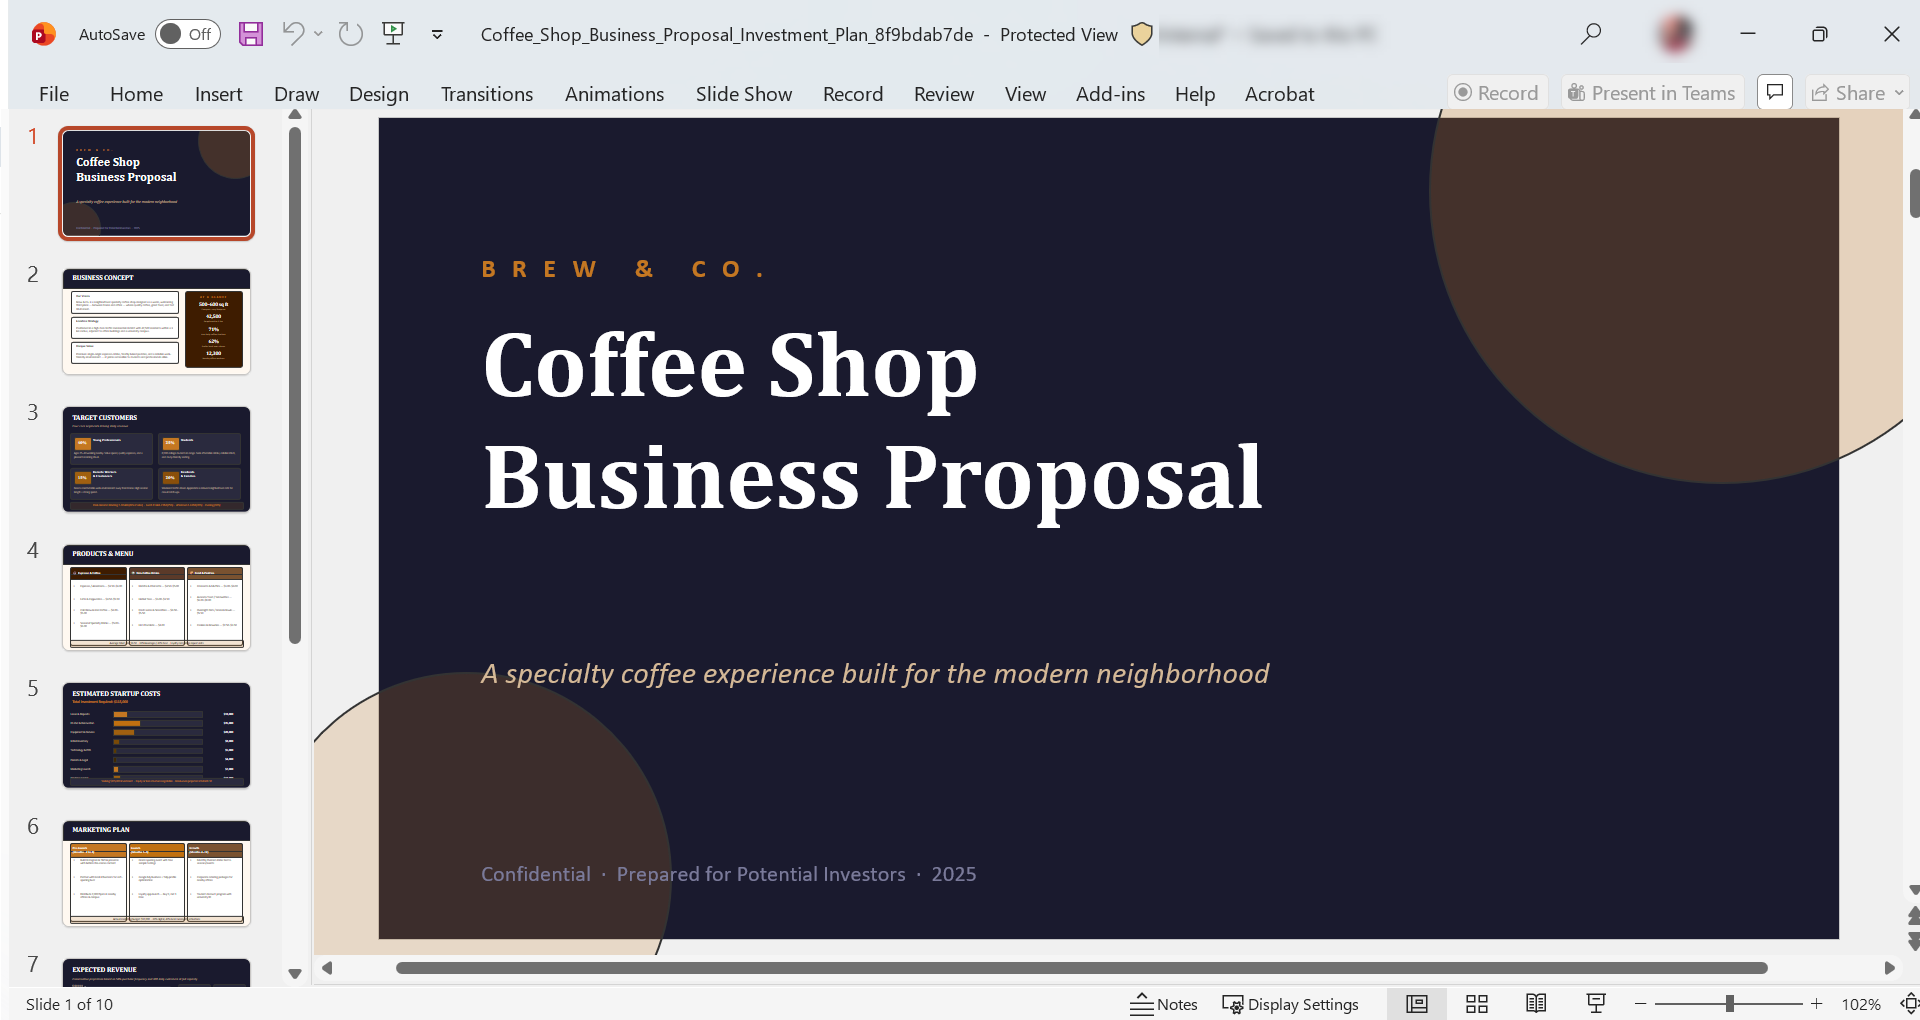This screenshot has height=1020, width=1920.
Task: Click horizontal scrollbar right arrow
Action: (1889, 968)
